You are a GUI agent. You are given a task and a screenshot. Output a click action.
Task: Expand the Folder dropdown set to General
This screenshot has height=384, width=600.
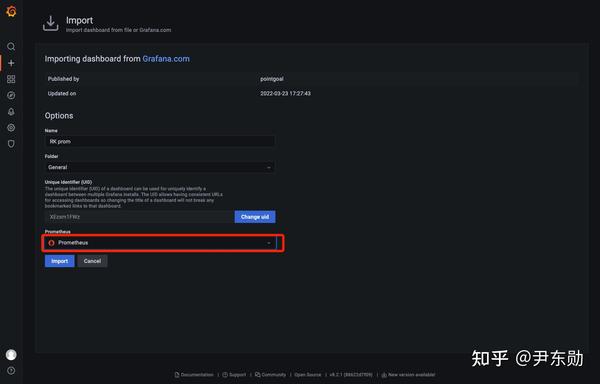pyautogui.click(x=160, y=167)
